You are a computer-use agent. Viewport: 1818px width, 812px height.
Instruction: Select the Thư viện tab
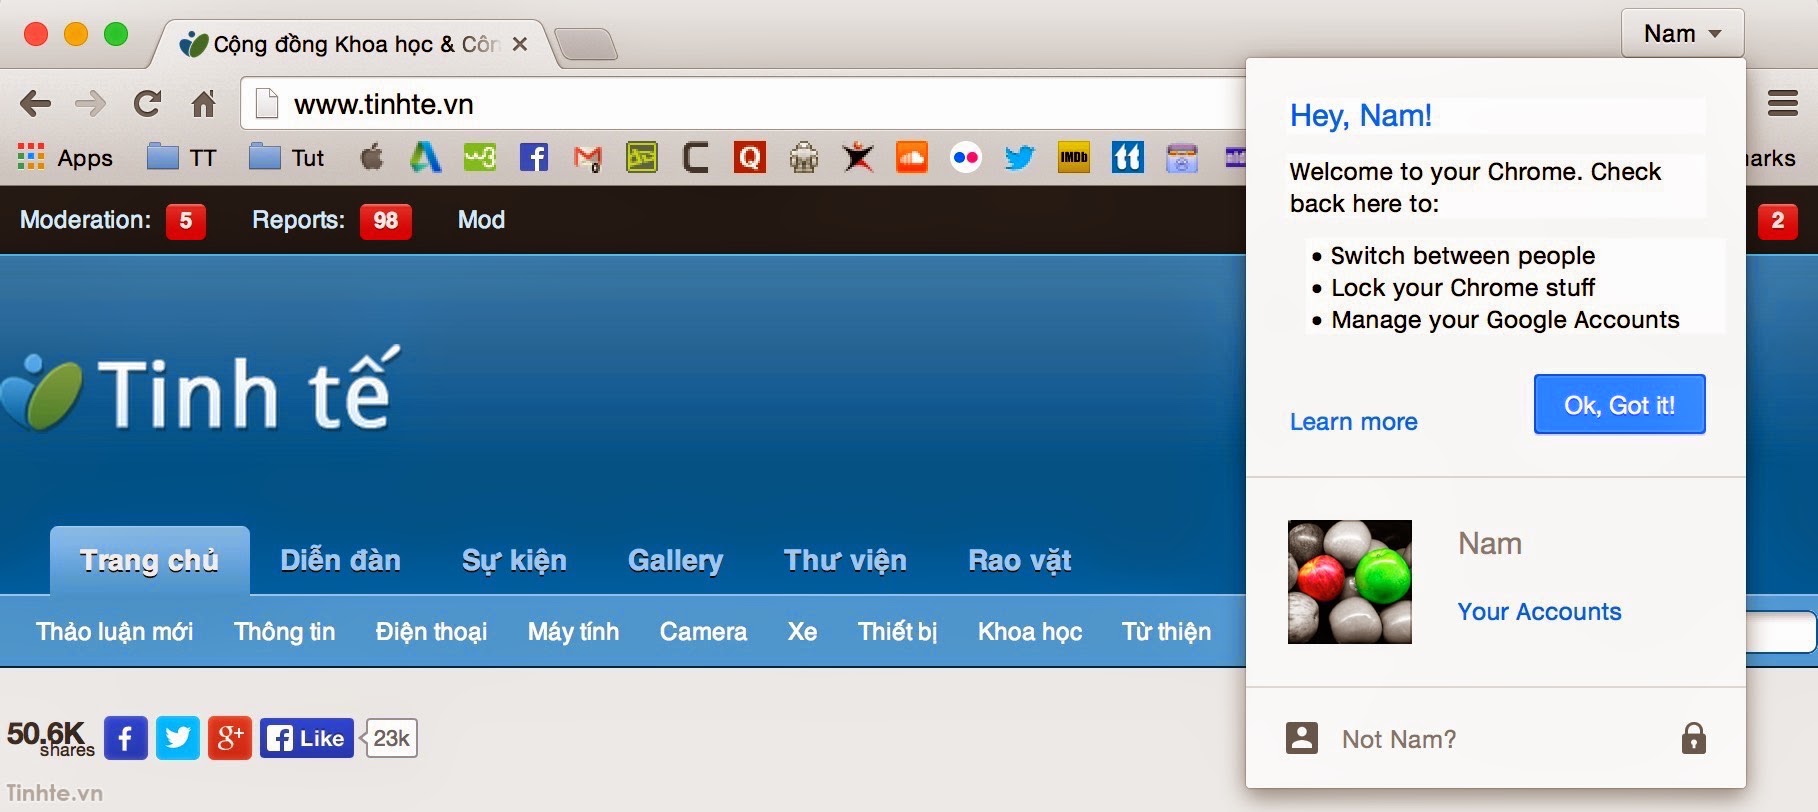(845, 560)
